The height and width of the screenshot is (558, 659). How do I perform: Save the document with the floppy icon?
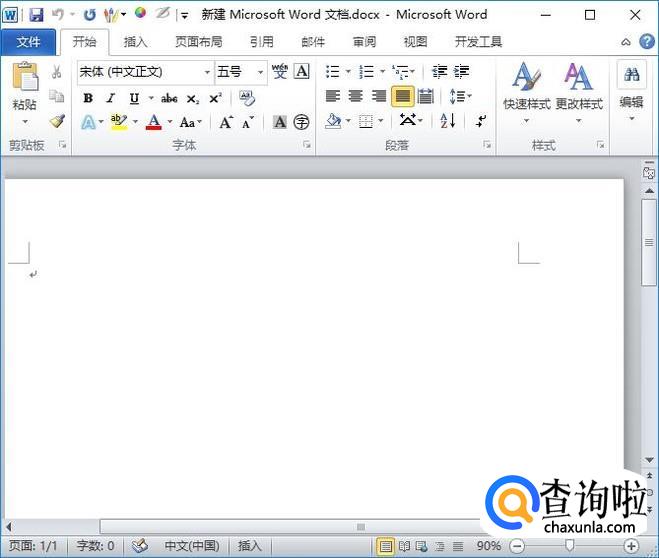pos(36,15)
